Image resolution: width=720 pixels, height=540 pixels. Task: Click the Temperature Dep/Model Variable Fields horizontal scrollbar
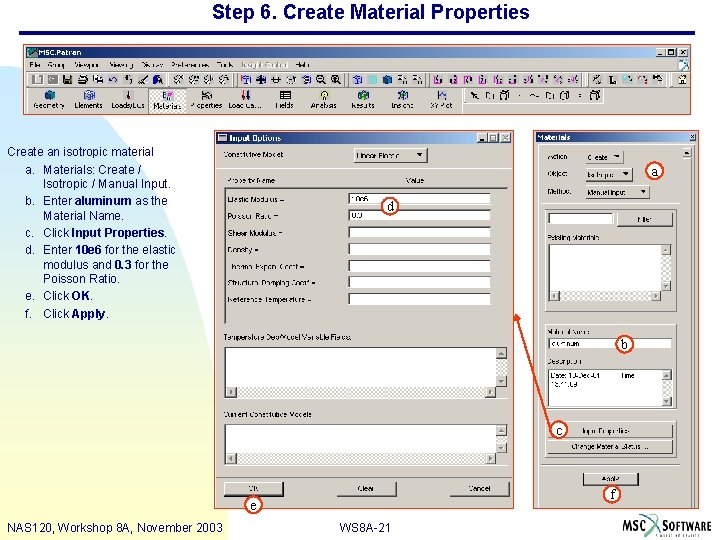tap(360, 392)
